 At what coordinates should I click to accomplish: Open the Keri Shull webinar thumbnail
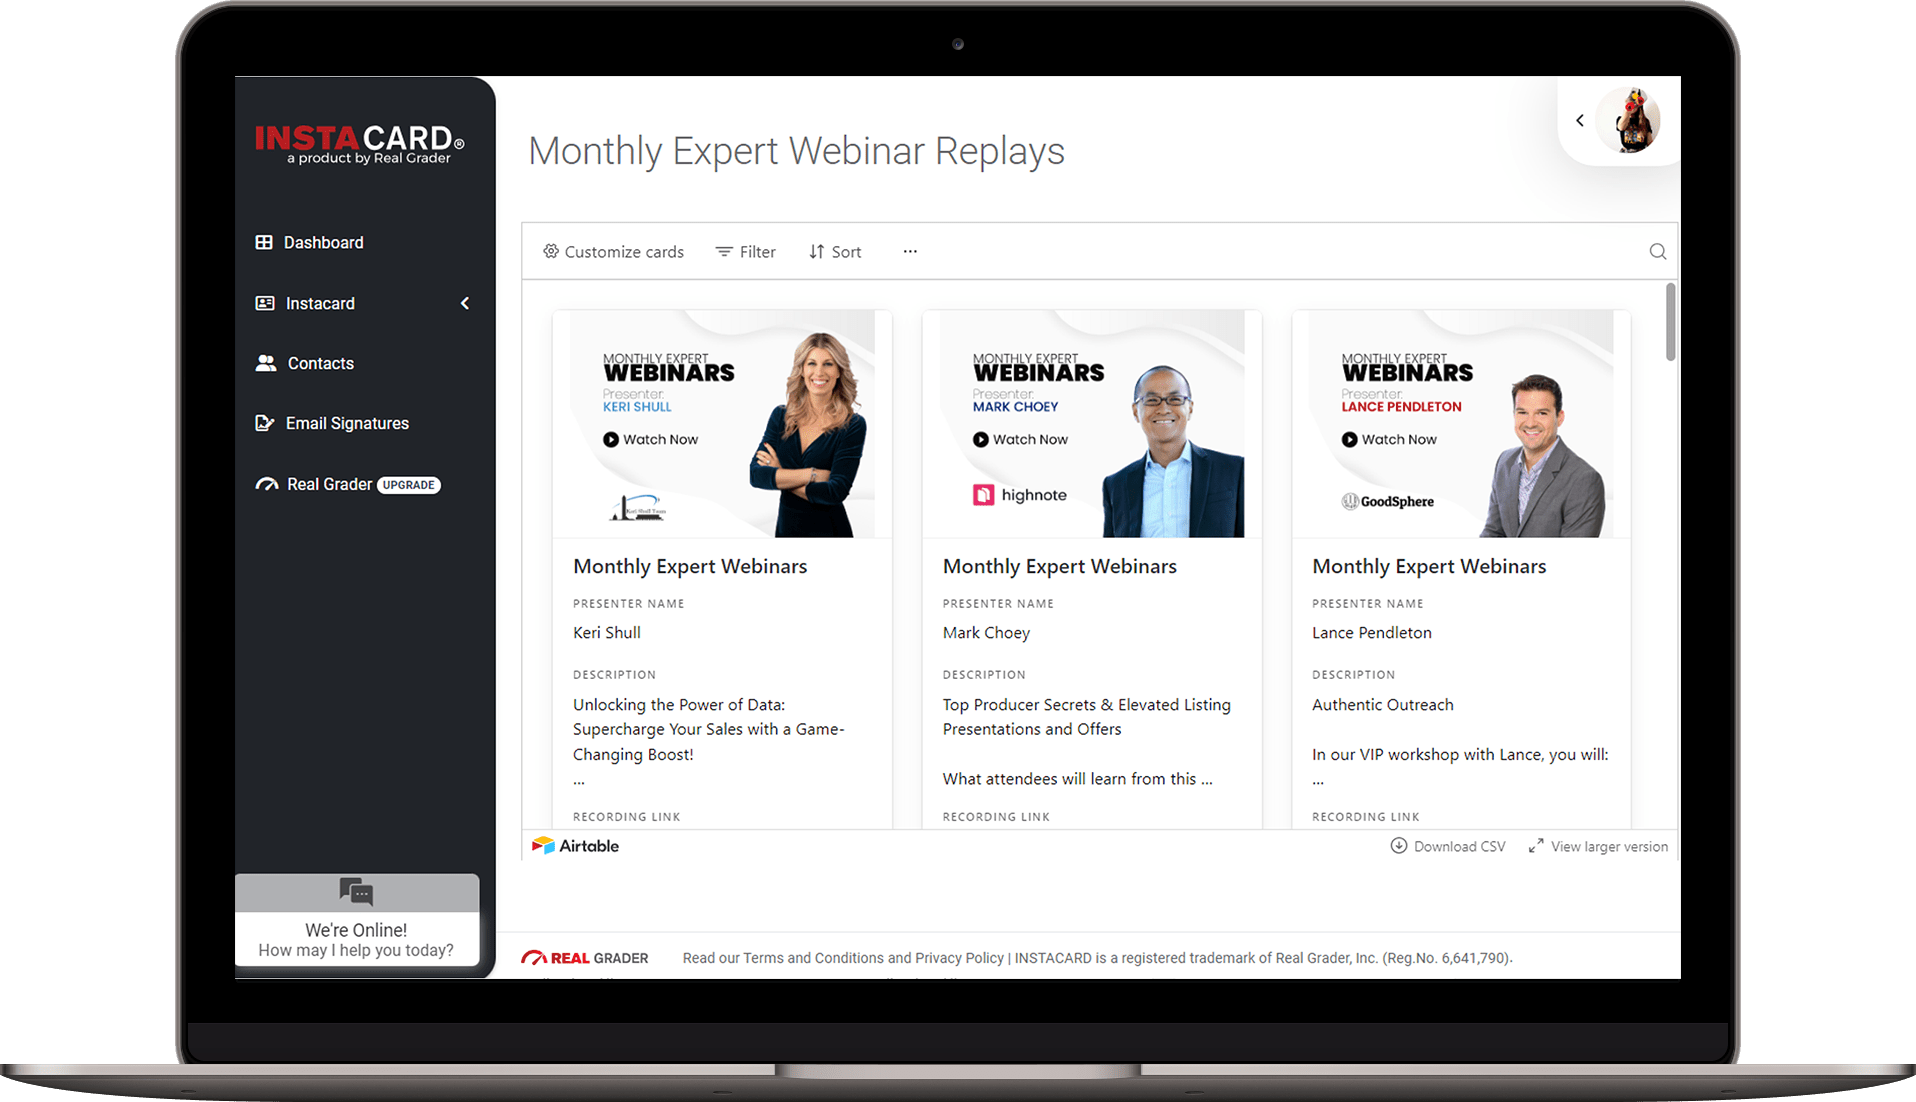722,423
